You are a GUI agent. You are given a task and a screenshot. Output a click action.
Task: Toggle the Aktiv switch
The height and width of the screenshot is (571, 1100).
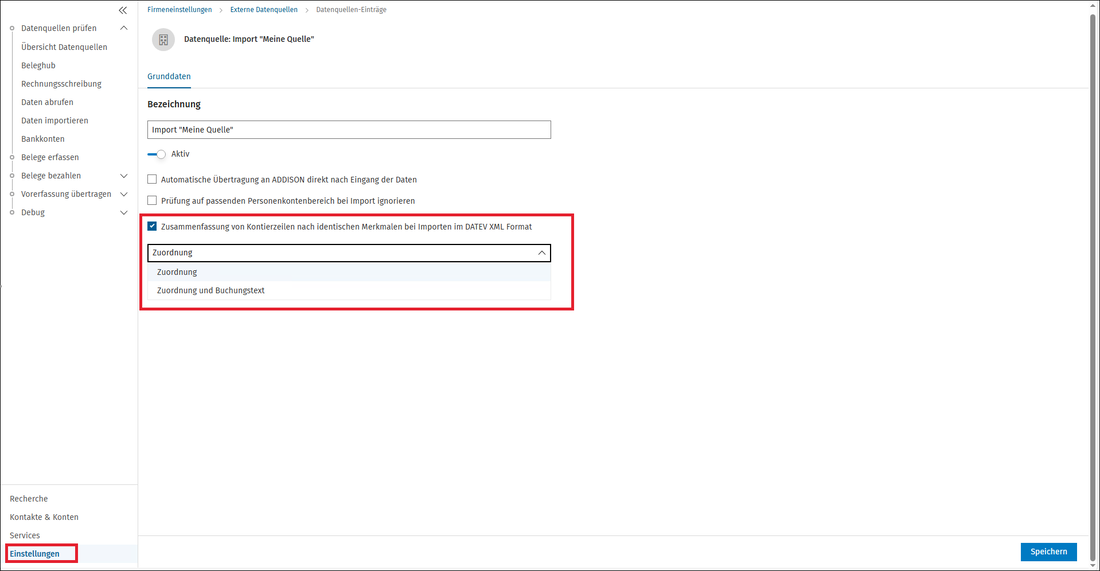(x=156, y=154)
